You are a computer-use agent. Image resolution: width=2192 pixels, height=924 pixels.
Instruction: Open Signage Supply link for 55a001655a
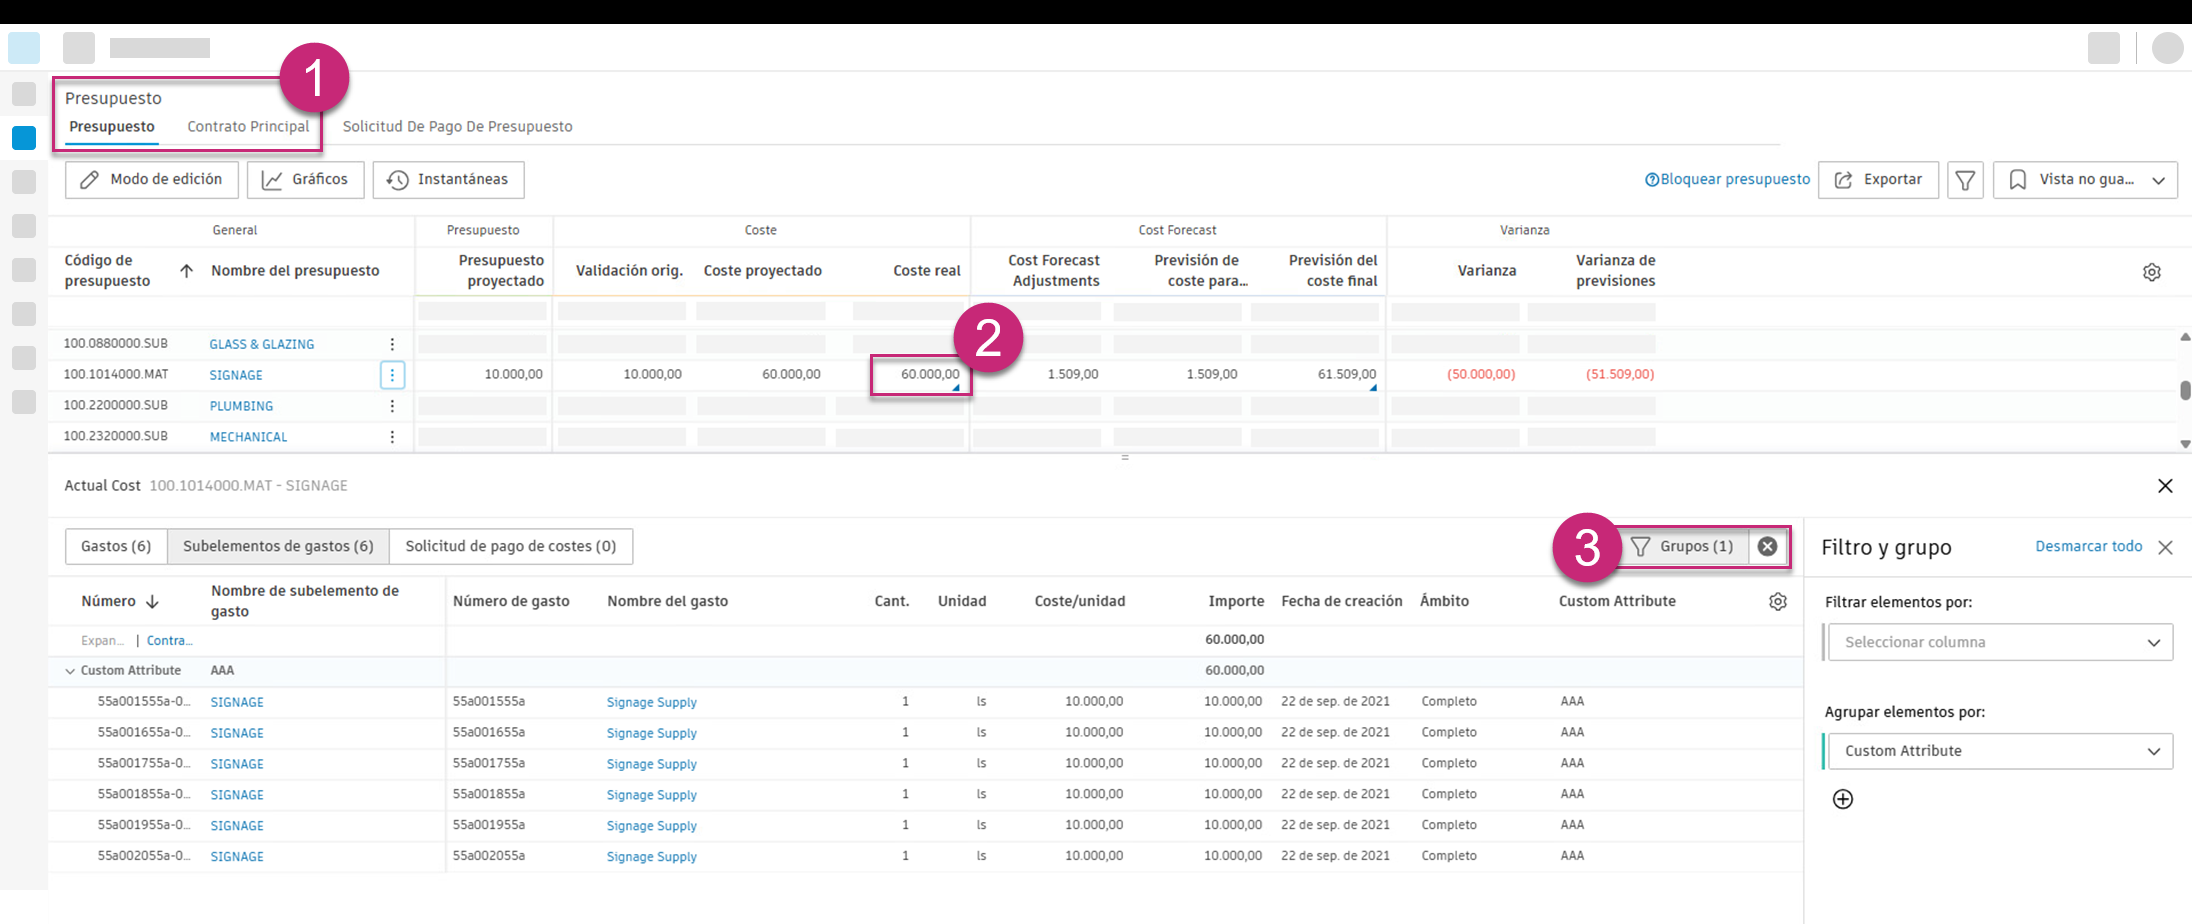pos(652,734)
